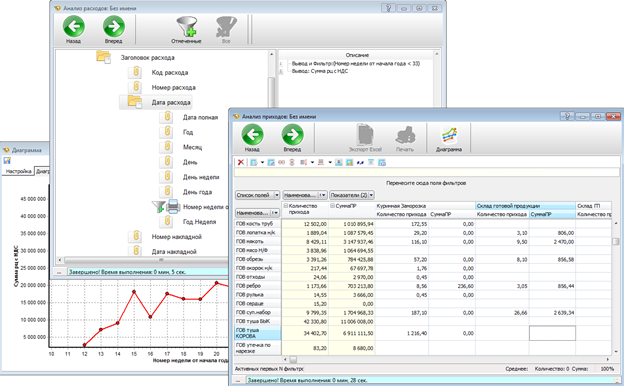
Task: Click Куриная Заморозка column header
Action: click(425, 206)
